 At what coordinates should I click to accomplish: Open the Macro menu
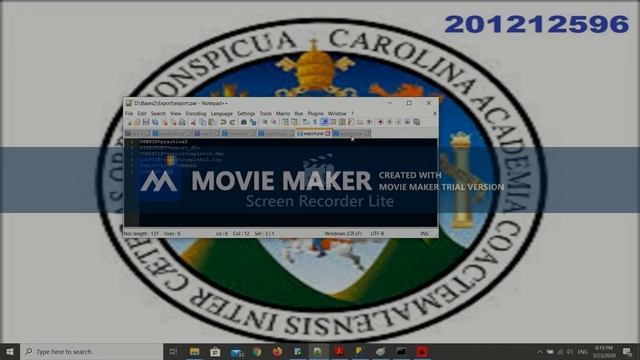click(283, 113)
